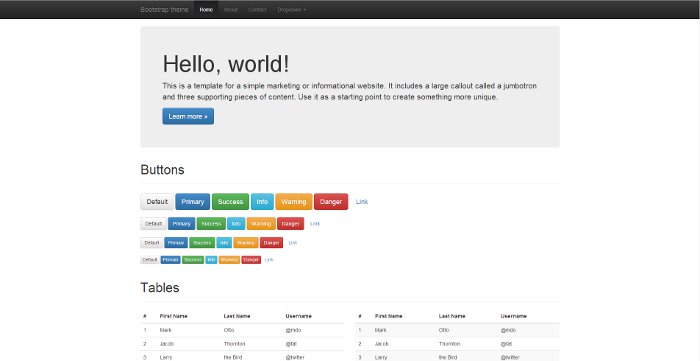Click Thornton cell in striped second table
The width and height of the screenshot is (700, 361).
[x=450, y=344]
